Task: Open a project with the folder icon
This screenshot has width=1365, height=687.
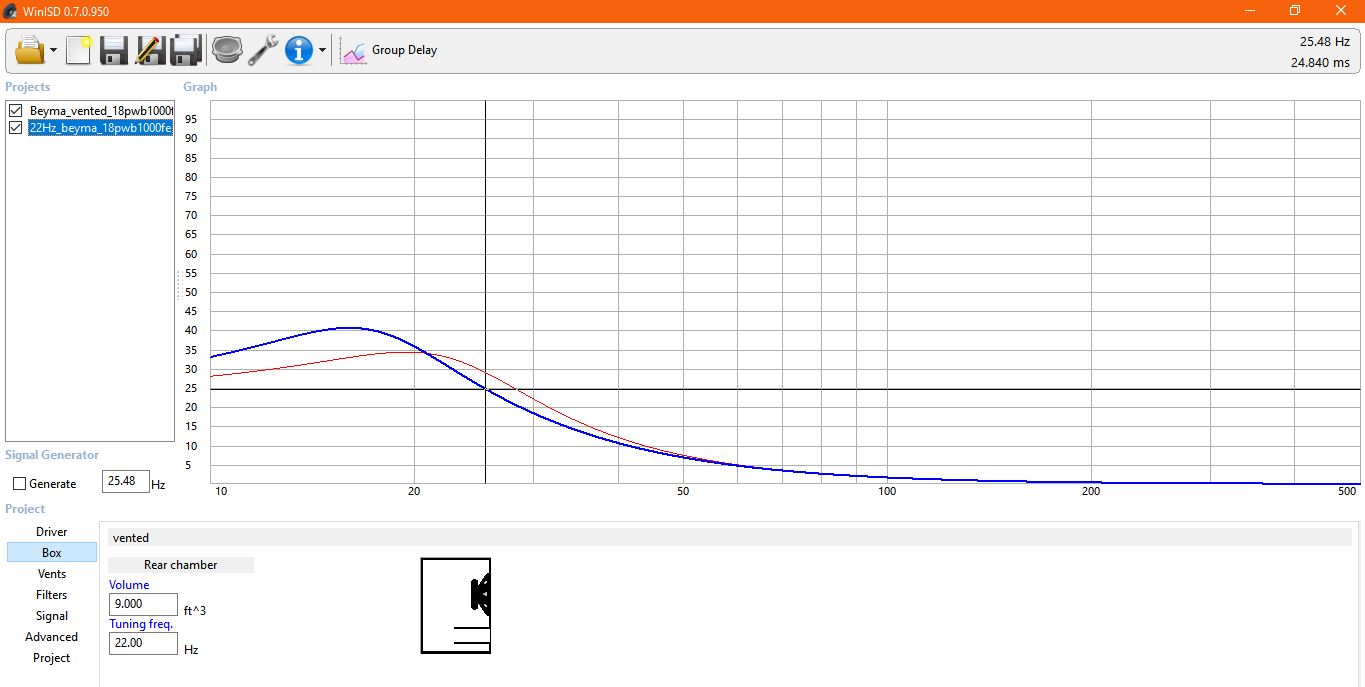Action: pyautogui.click(x=30, y=50)
